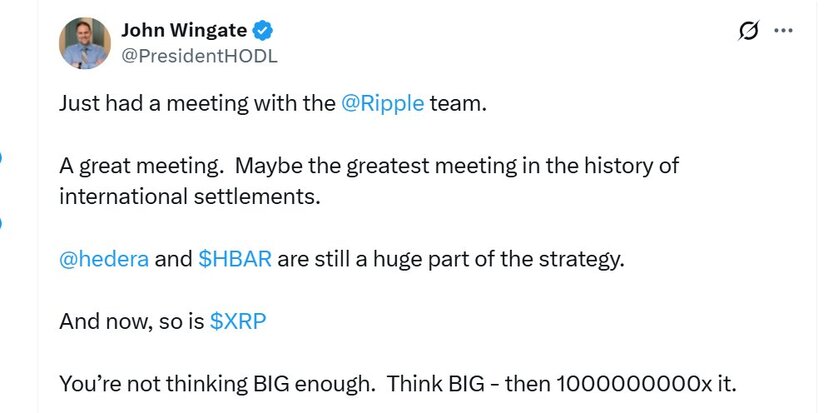This screenshot has height=413, width=838.
Task: Follow the @Ripple mention link
Action: click(x=382, y=103)
